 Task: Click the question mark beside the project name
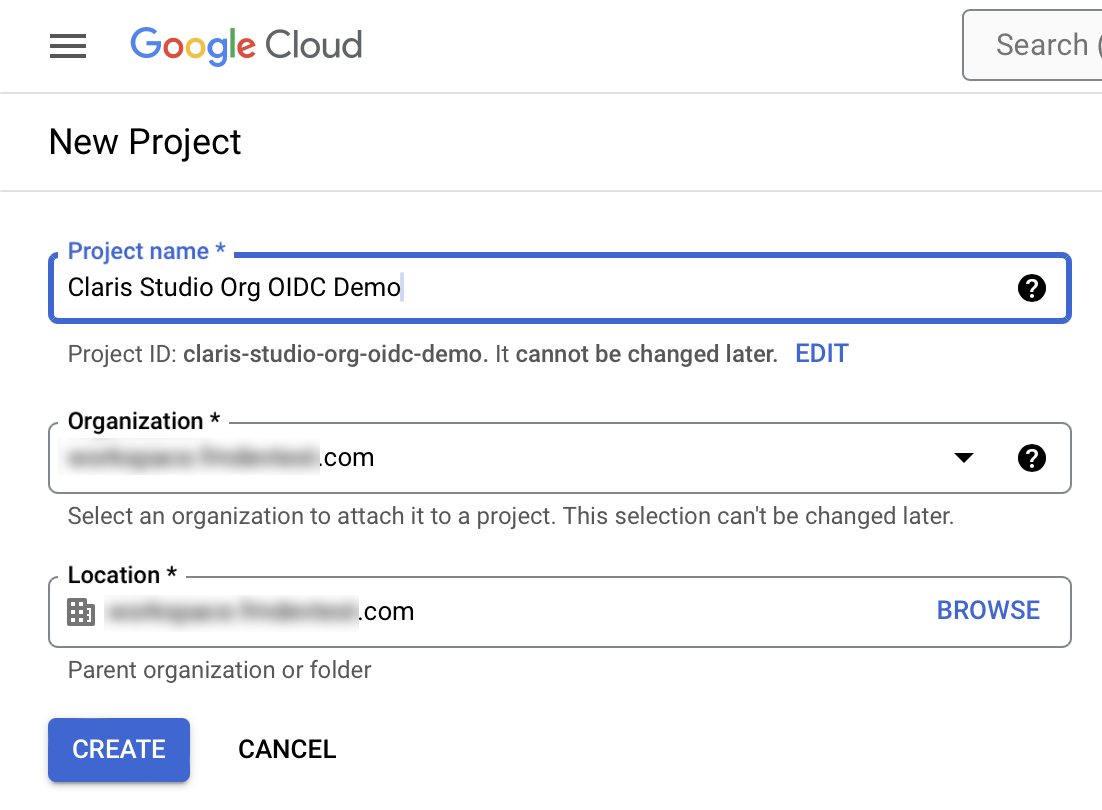tap(1031, 287)
